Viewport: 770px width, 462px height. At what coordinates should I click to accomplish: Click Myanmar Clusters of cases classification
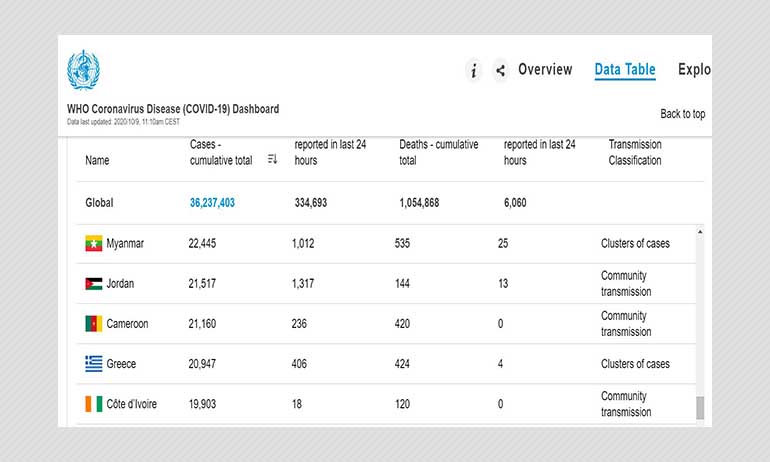pyautogui.click(x=635, y=244)
